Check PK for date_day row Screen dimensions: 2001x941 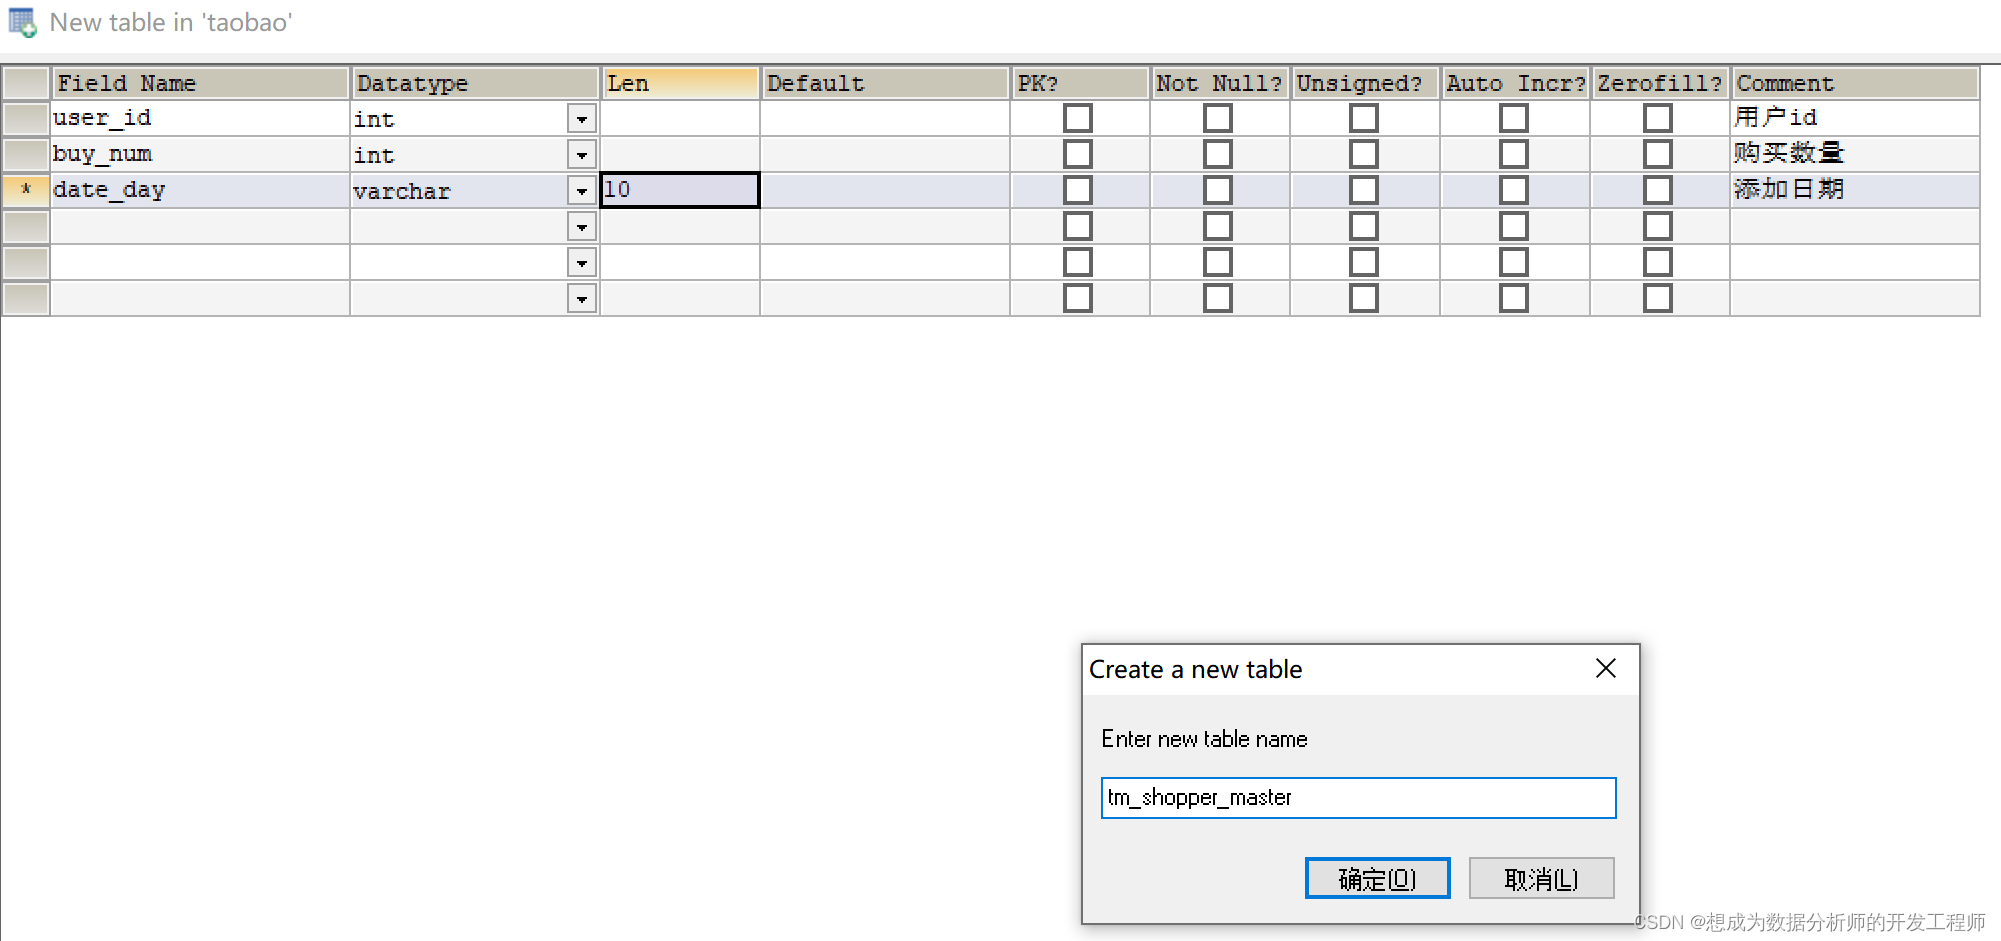click(1078, 190)
